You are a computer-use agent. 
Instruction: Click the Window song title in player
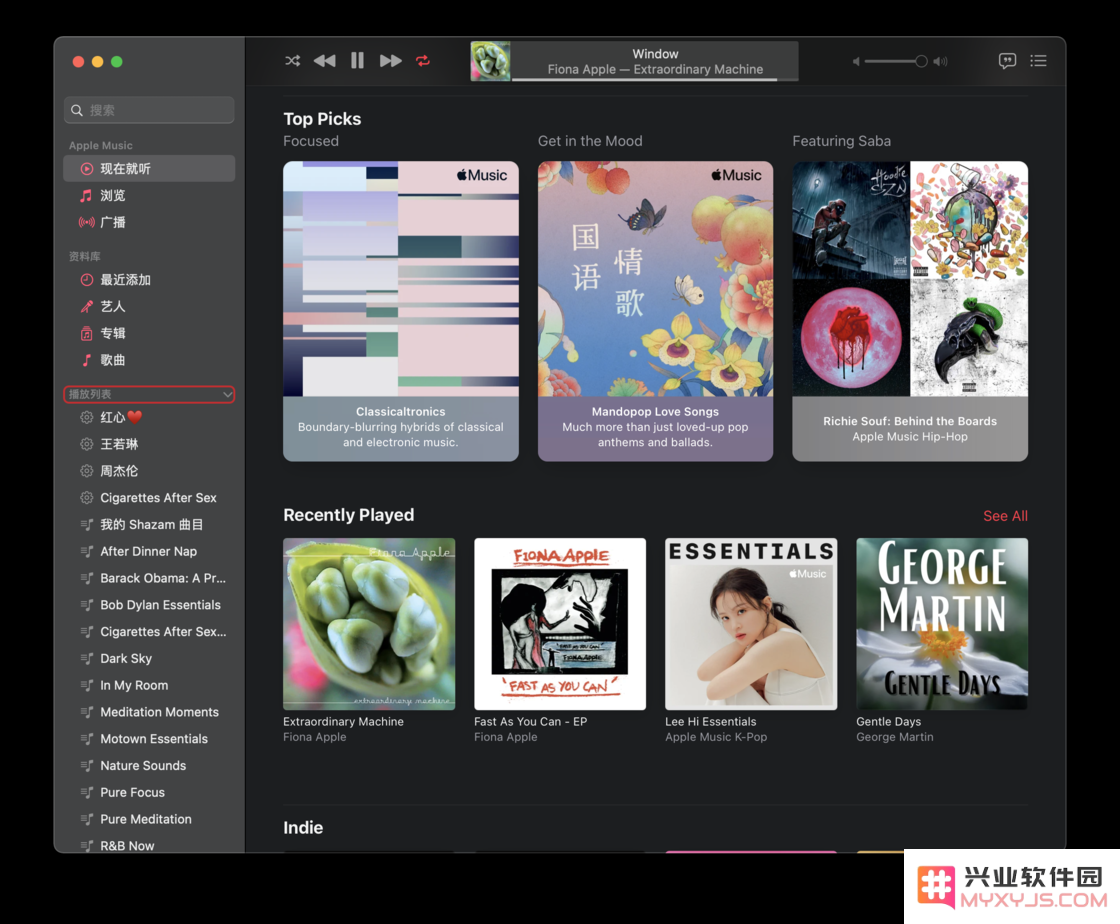click(655, 54)
